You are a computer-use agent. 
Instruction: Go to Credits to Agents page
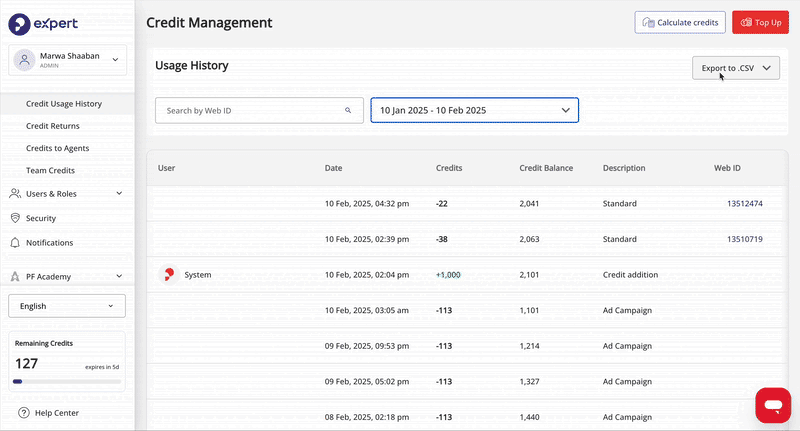(58, 148)
